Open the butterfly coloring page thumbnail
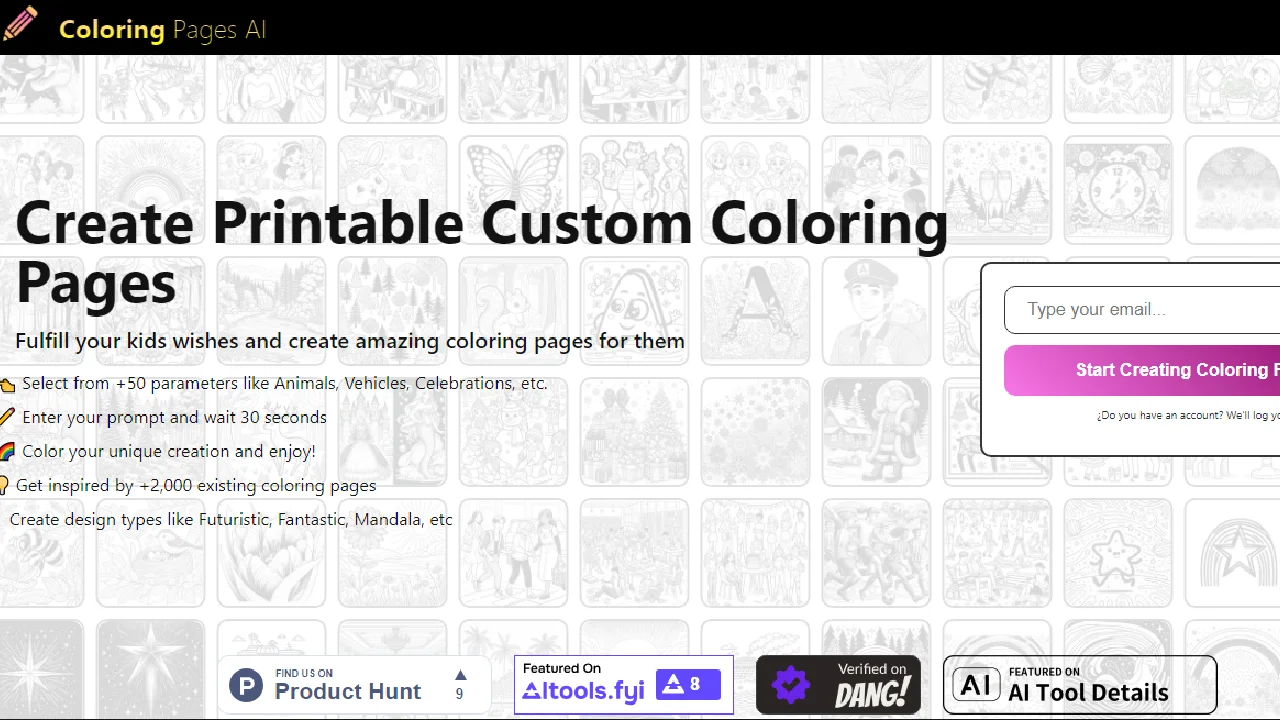The width and height of the screenshot is (1280, 720). click(x=513, y=189)
